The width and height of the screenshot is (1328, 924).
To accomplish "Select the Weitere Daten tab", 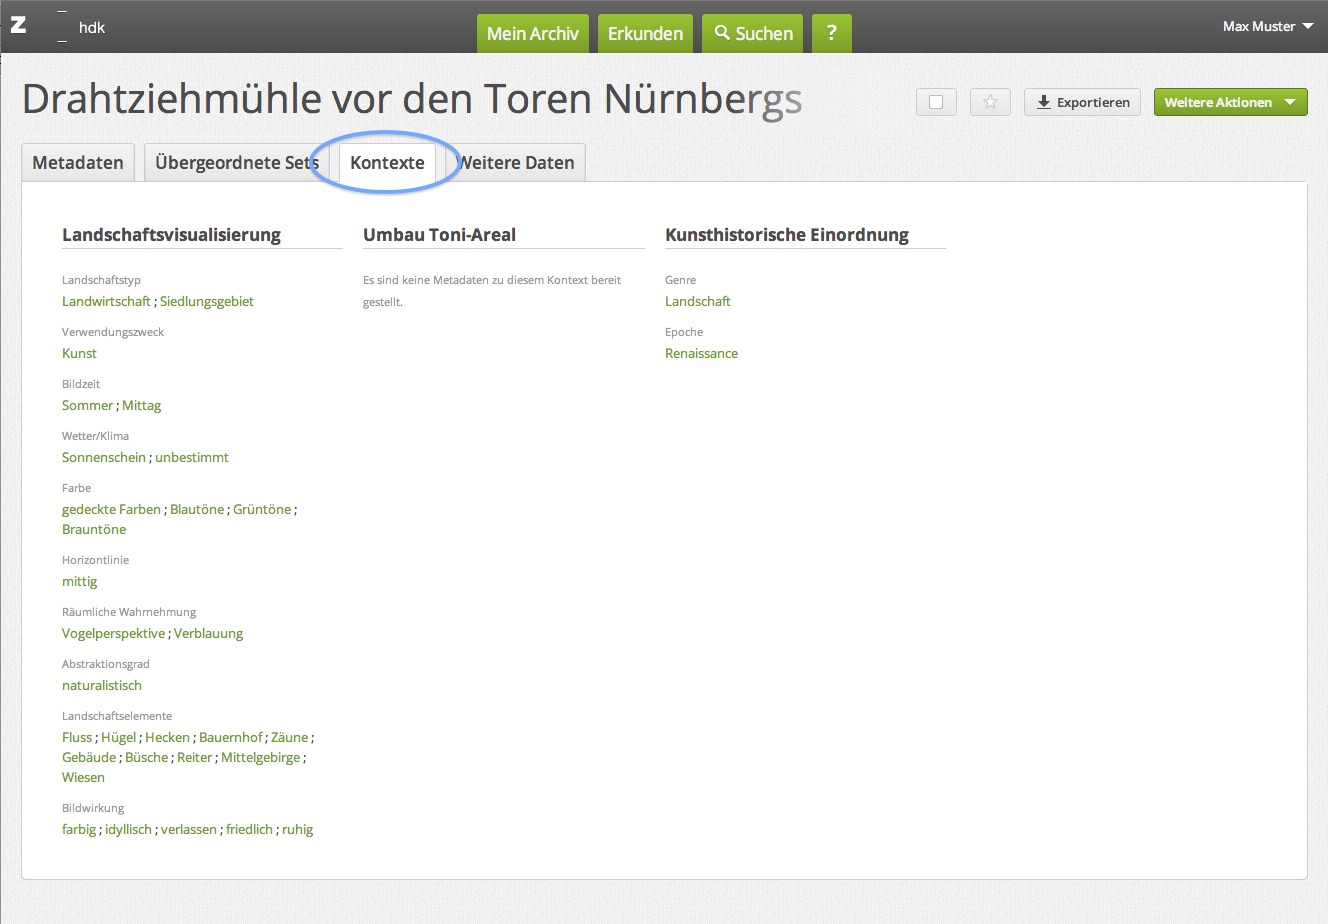I will coord(518,163).
